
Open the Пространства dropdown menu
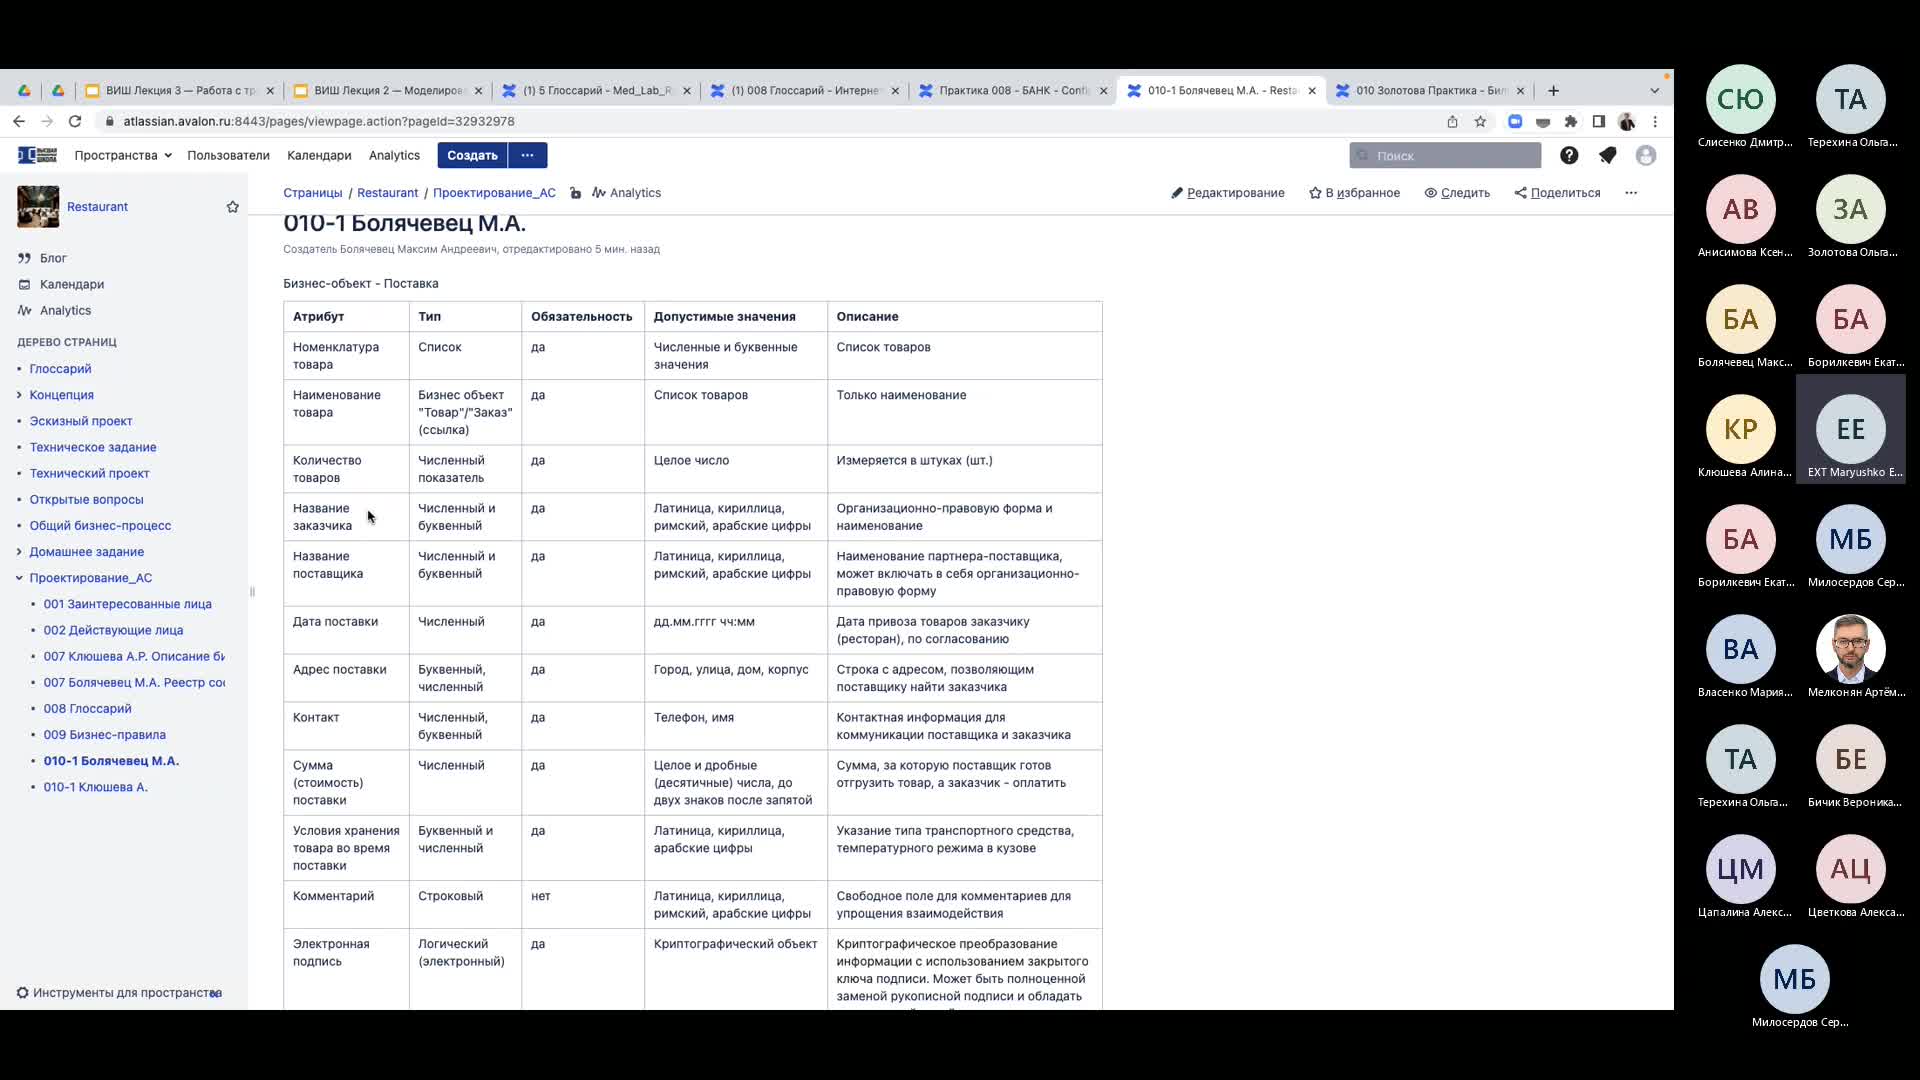(123, 155)
